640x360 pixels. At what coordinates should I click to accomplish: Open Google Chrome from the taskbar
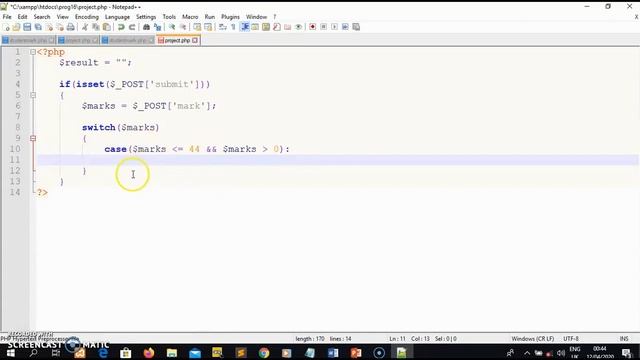(264, 353)
